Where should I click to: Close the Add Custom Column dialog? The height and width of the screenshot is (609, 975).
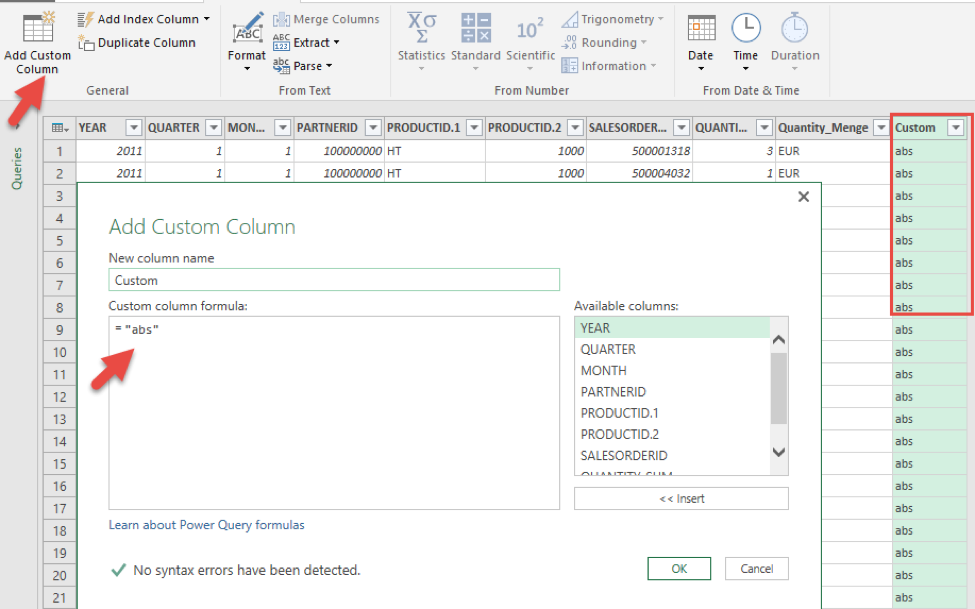[x=803, y=197]
